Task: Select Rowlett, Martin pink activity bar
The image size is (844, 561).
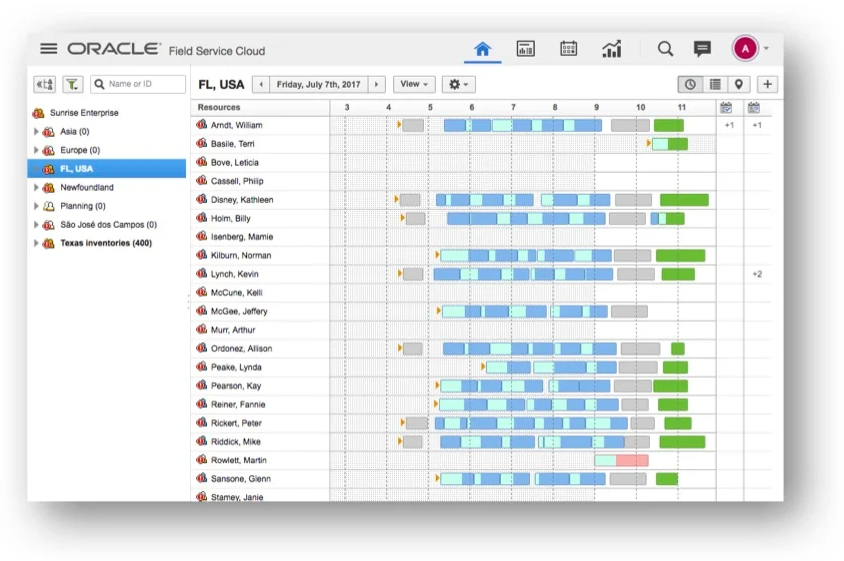Action: (x=632, y=460)
